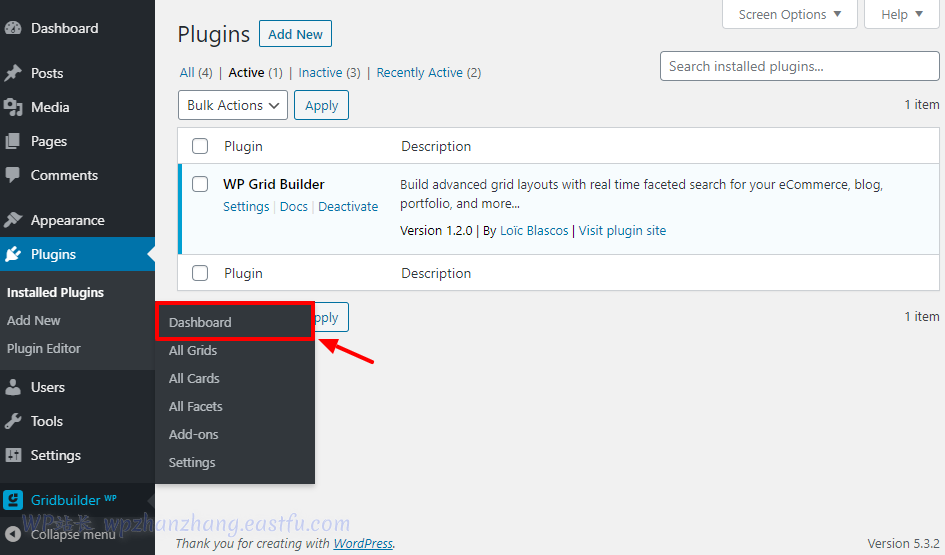Check the WP Grid Builder plugin checkbox
Screen dimensions: 945x555
click(200, 184)
